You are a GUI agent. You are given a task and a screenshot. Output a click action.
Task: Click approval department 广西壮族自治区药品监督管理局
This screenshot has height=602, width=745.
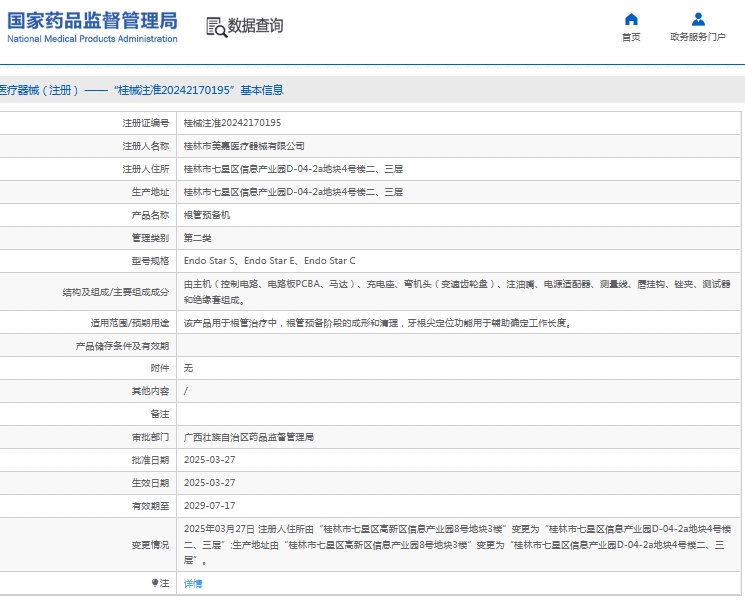(x=248, y=437)
